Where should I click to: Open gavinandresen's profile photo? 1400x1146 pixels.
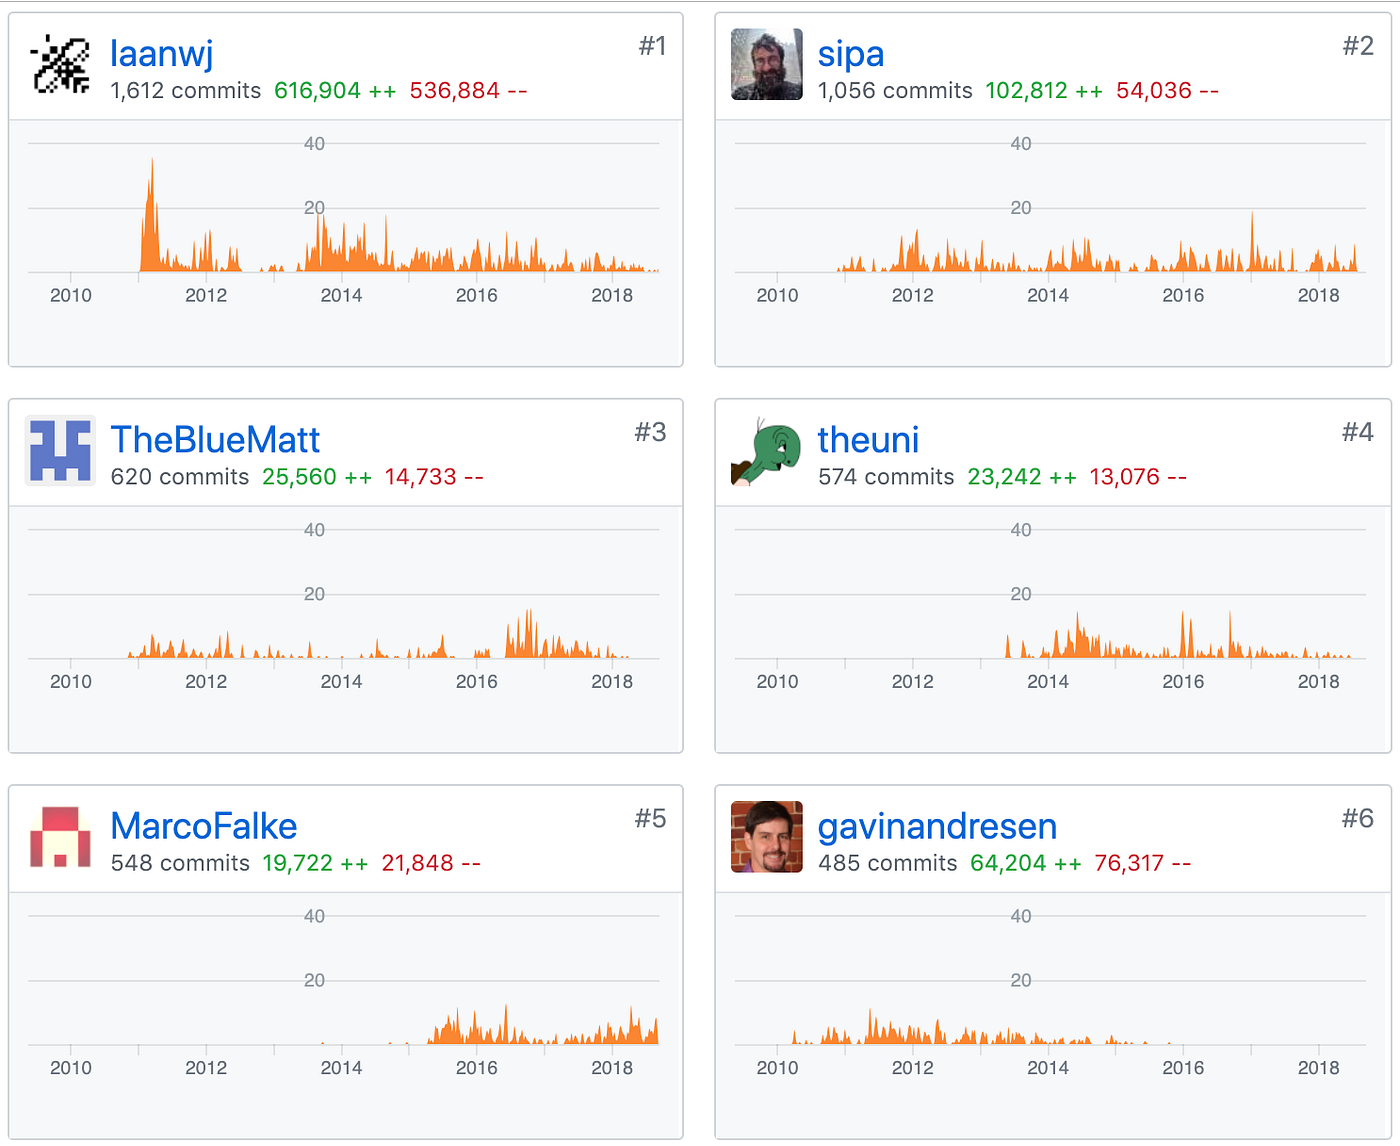coord(767,837)
